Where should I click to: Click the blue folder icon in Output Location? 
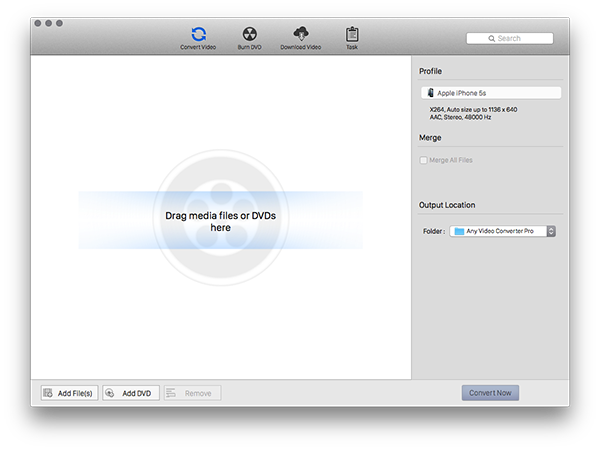[x=458, y=231]
